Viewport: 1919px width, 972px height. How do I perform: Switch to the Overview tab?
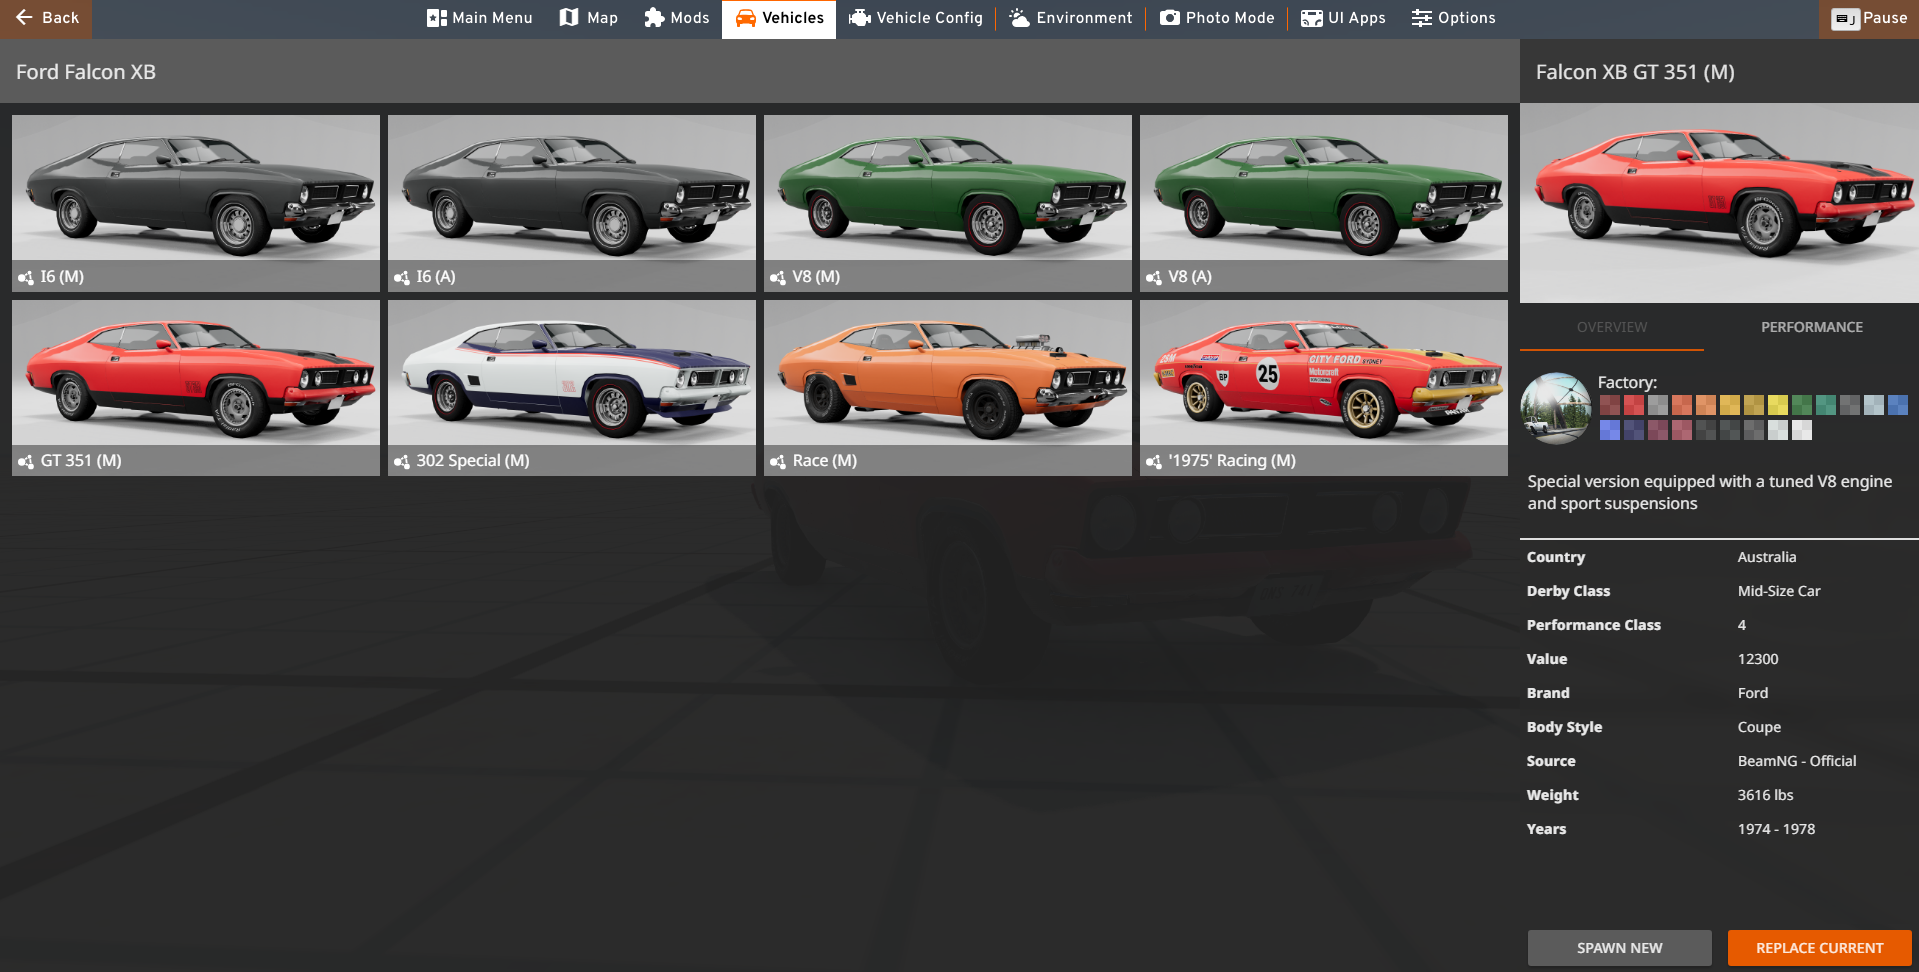1612,327
